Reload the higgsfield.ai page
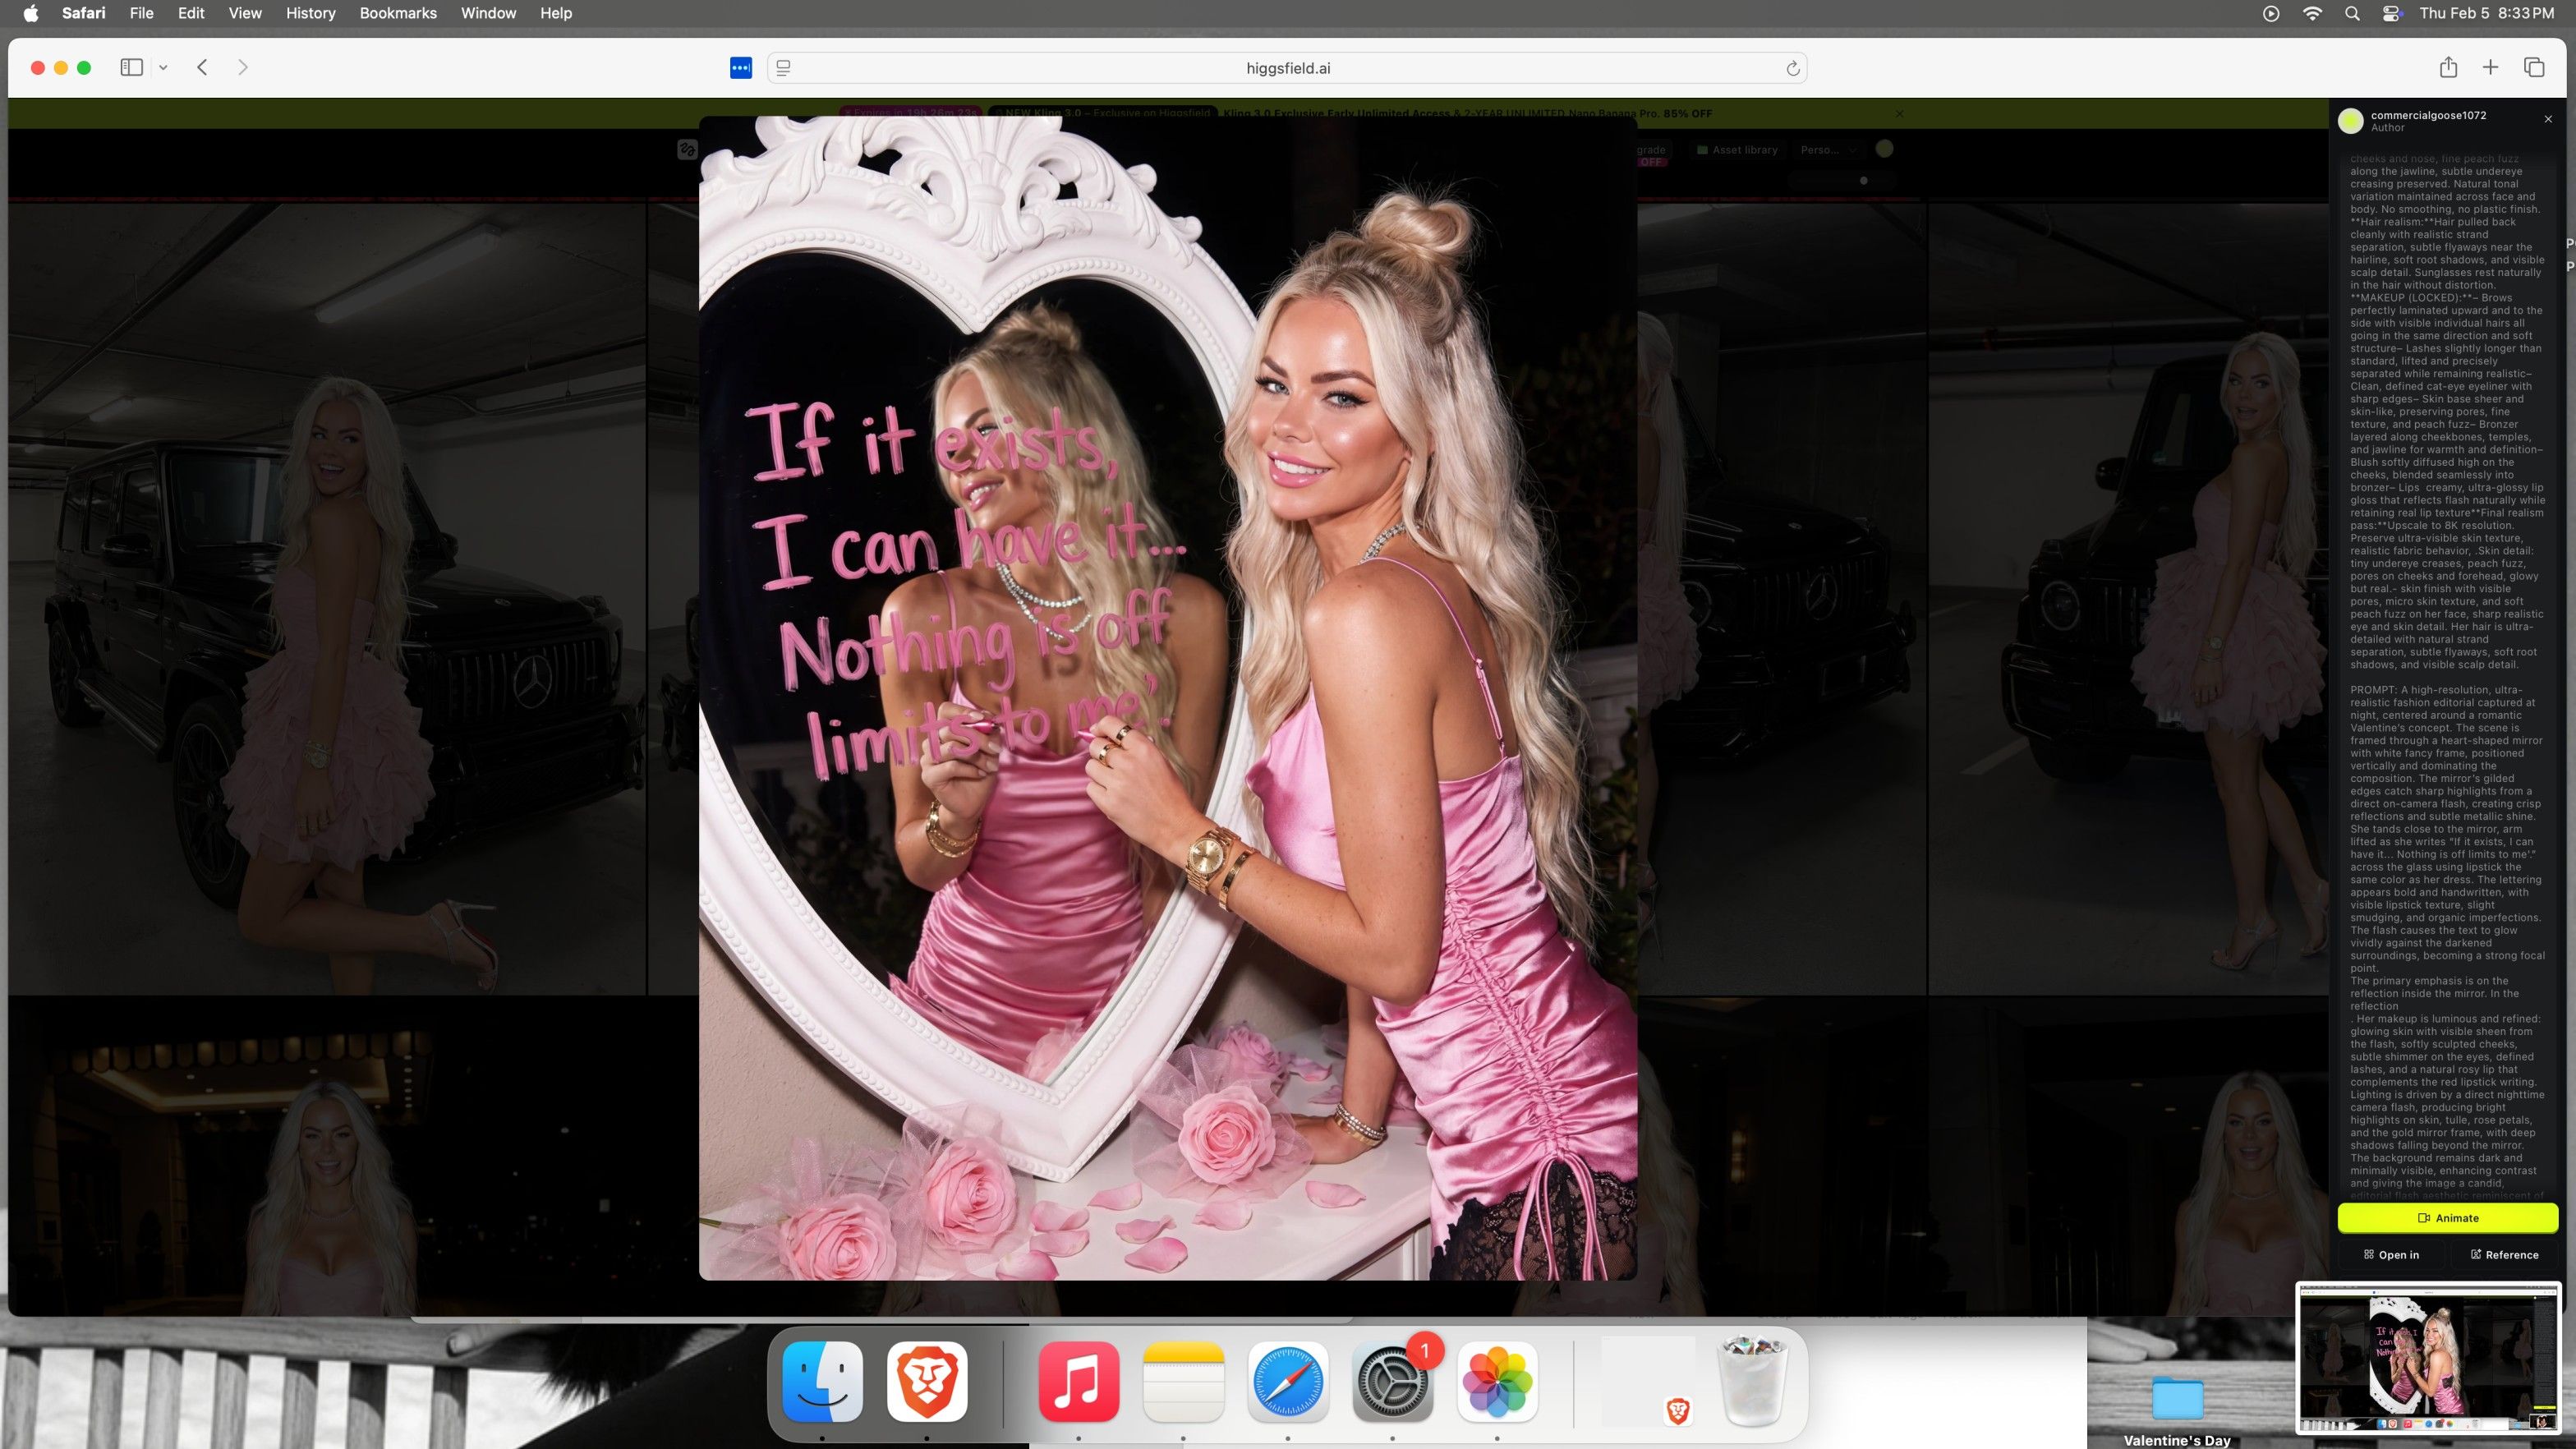Viewport: 2576px width, 1449px height. point(1793,68)
